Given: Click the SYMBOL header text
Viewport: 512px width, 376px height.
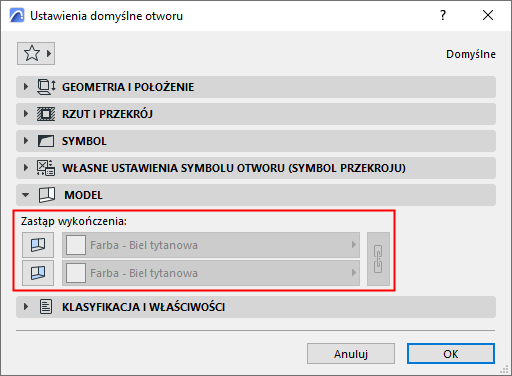Looking at the screenshot, I should [84, 141].
